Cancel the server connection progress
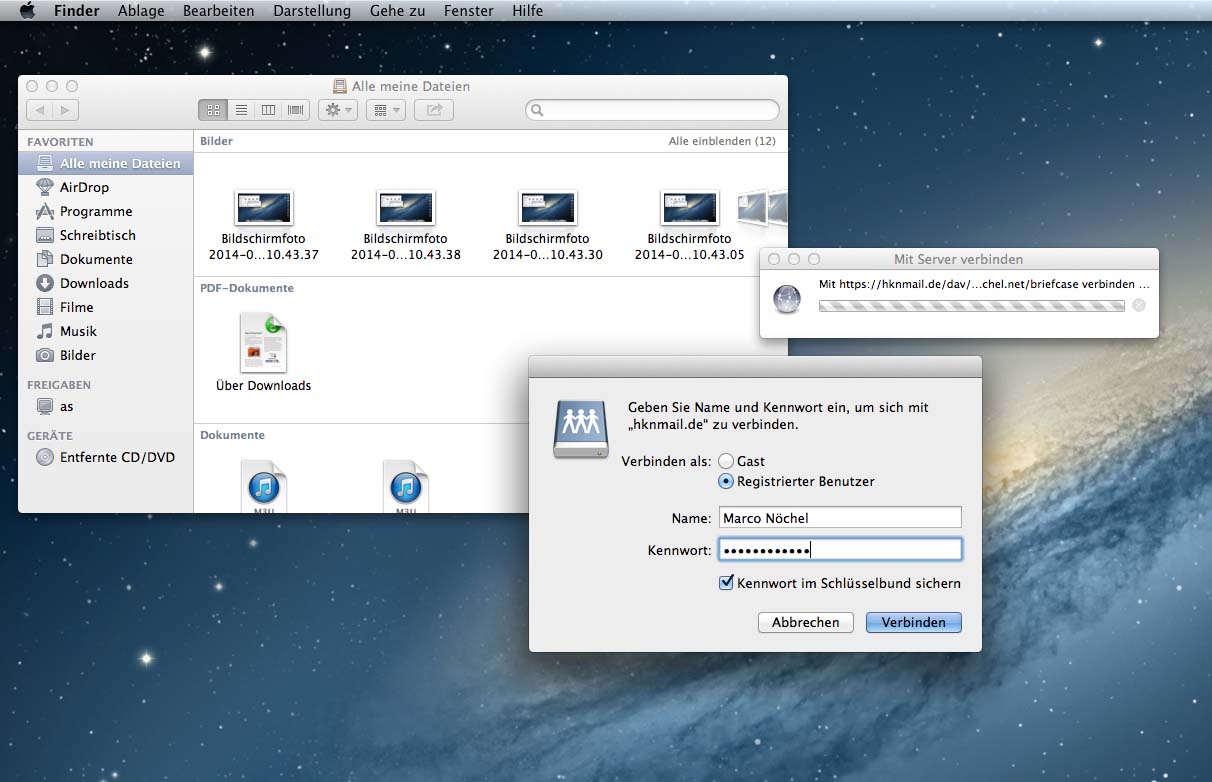 click(1138, 305)
